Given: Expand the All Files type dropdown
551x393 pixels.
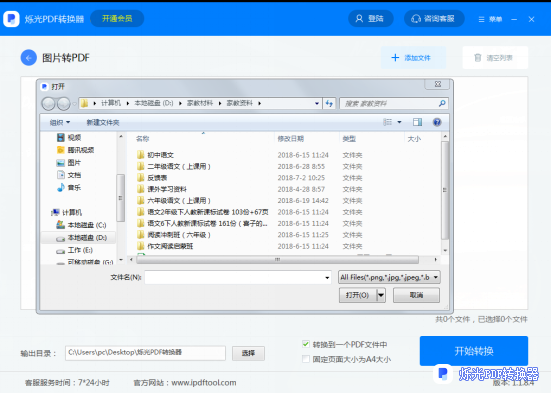Looking at the screenshot, I should click(x=436, y=277).
